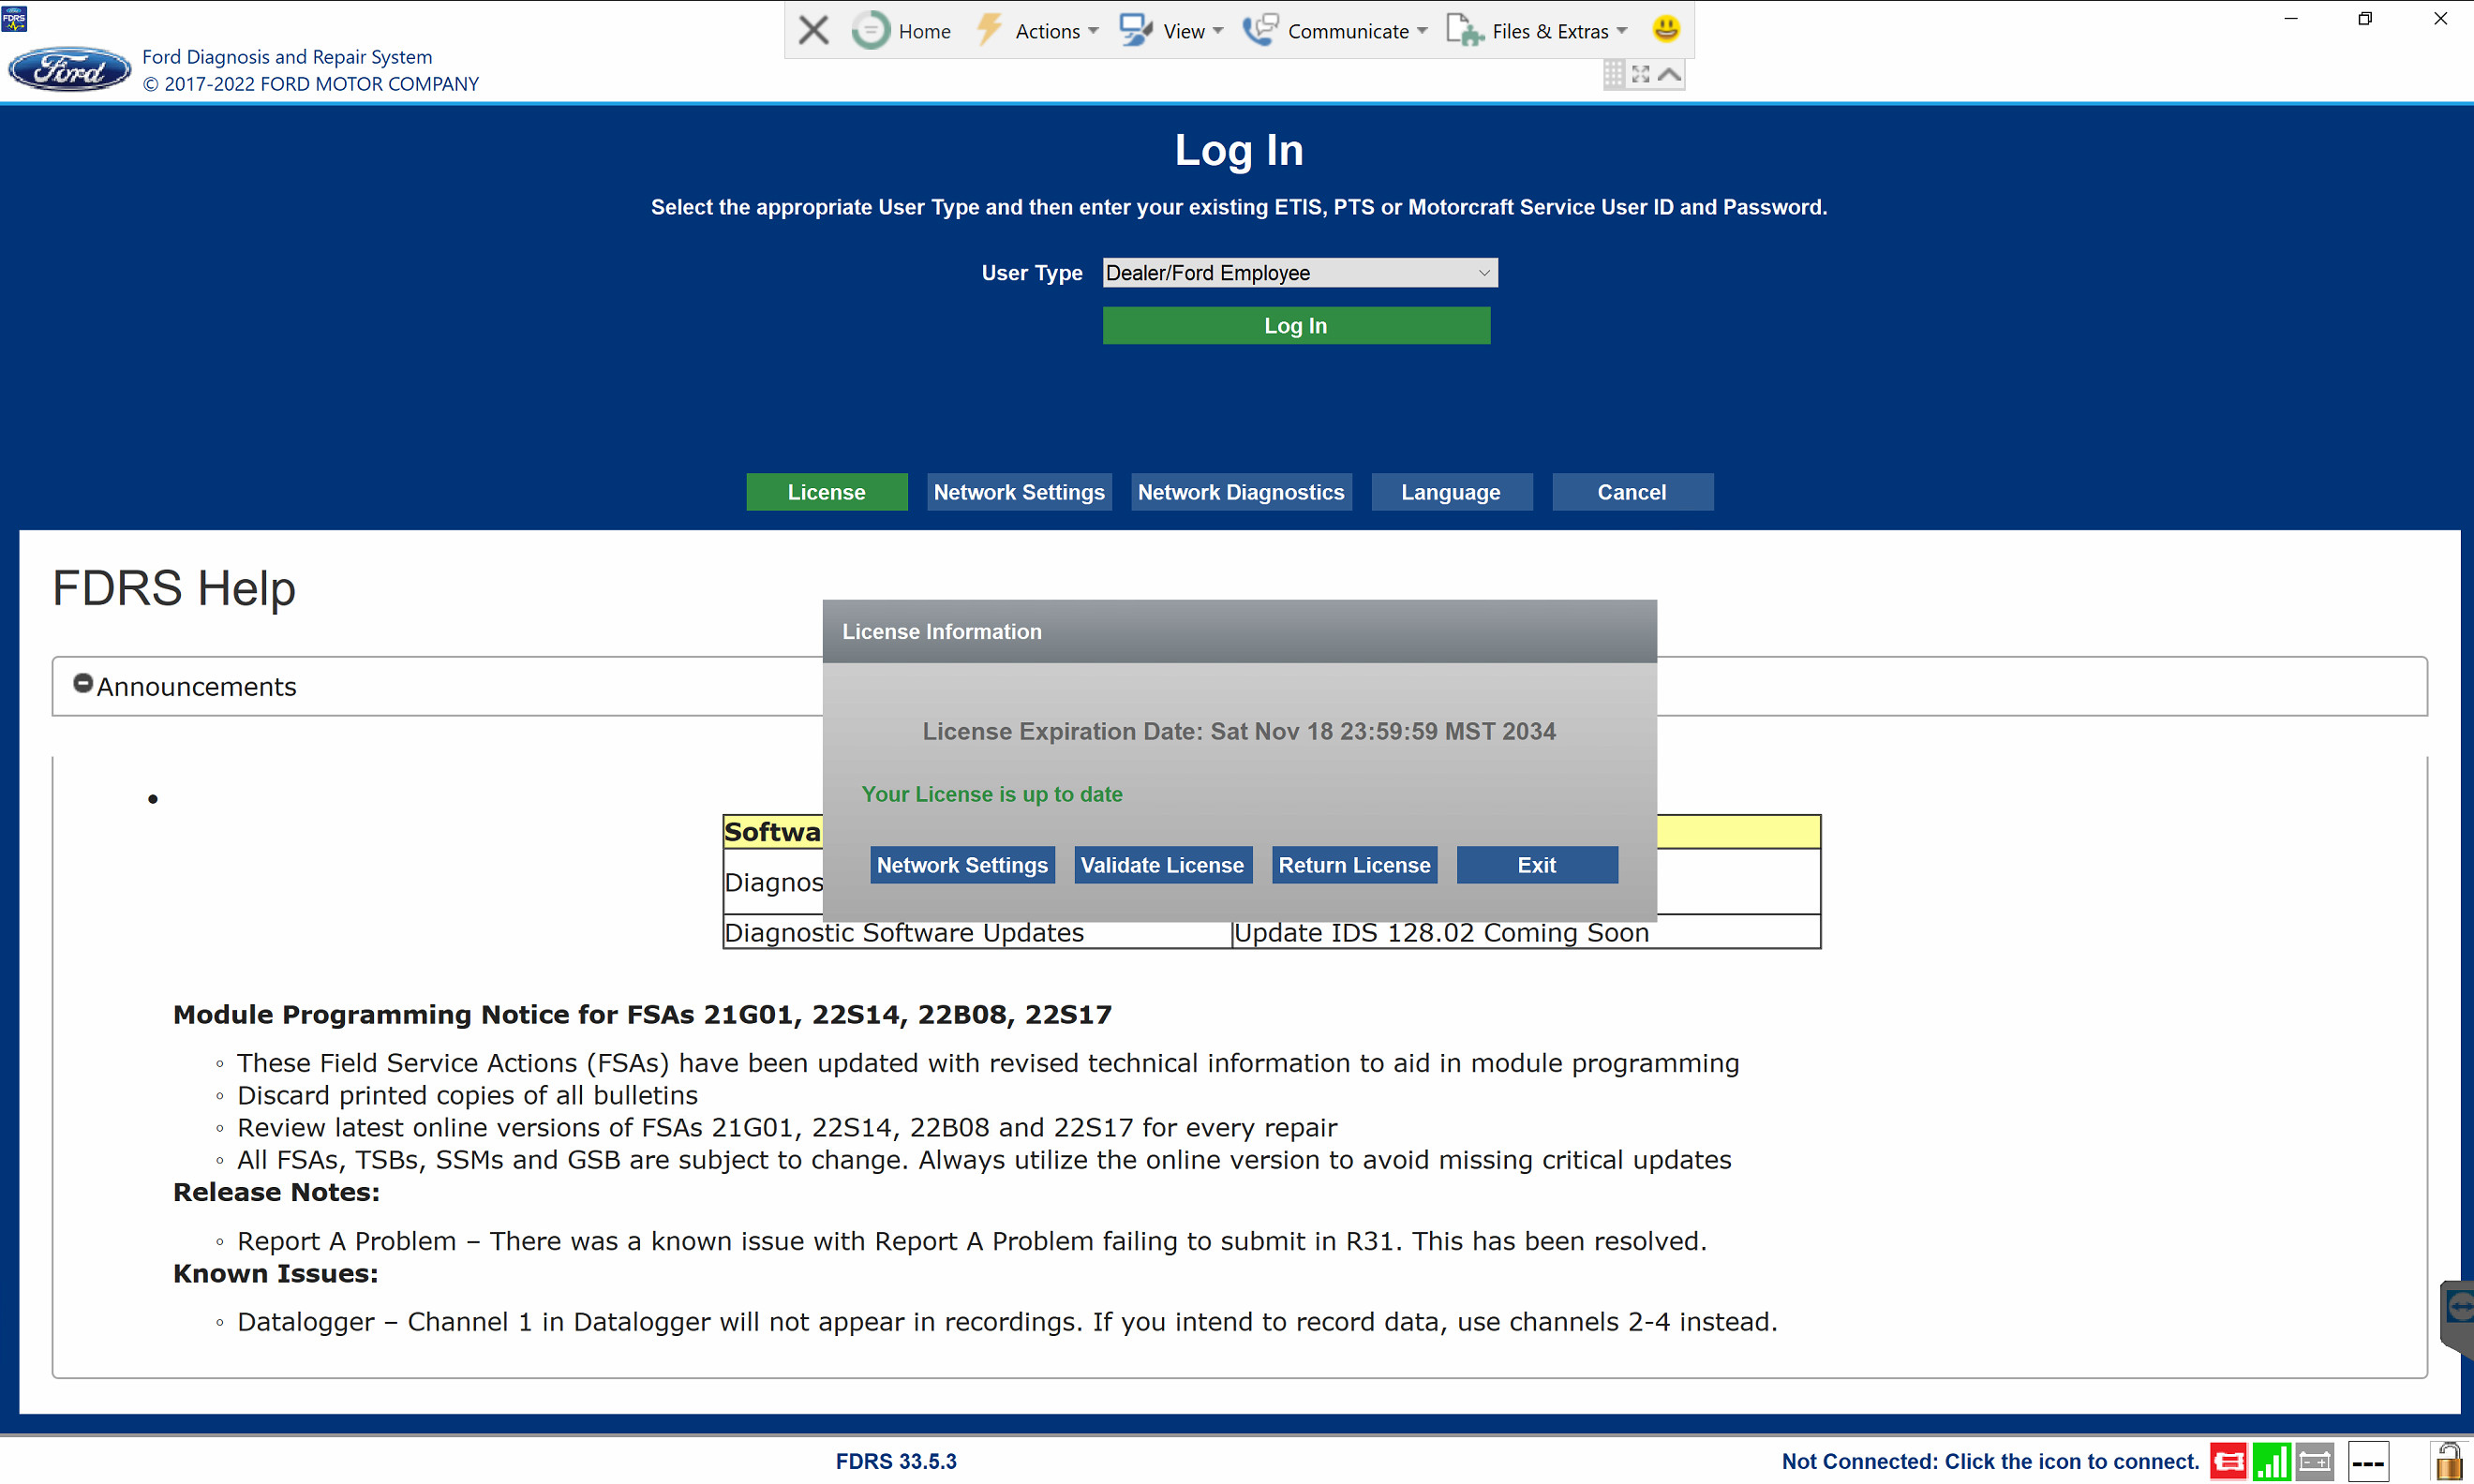The image size is (2474, 1484).
Task: Click the Cancel button
Action: (x=1632, y=492)
